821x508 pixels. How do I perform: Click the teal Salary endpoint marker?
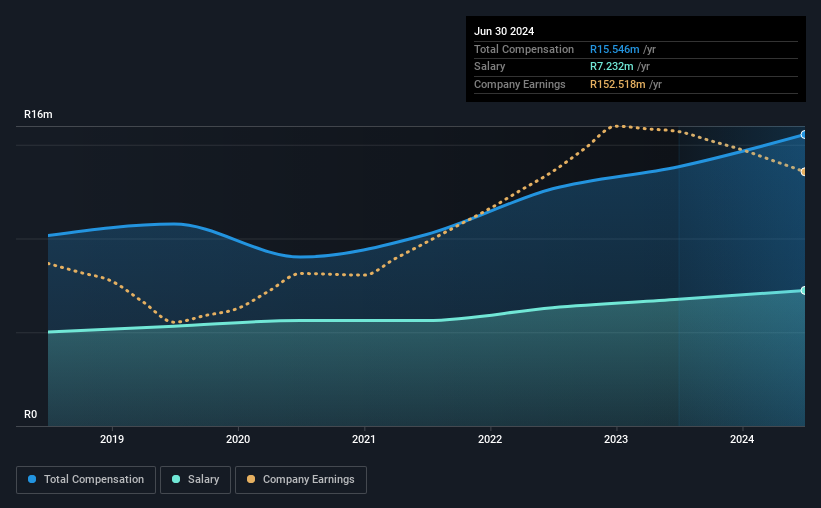click(x=803, y=290)
